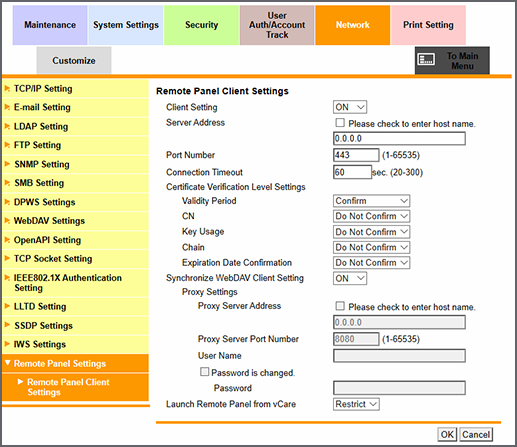Click arrow icon beside IWS Settings

click(7, 344)
